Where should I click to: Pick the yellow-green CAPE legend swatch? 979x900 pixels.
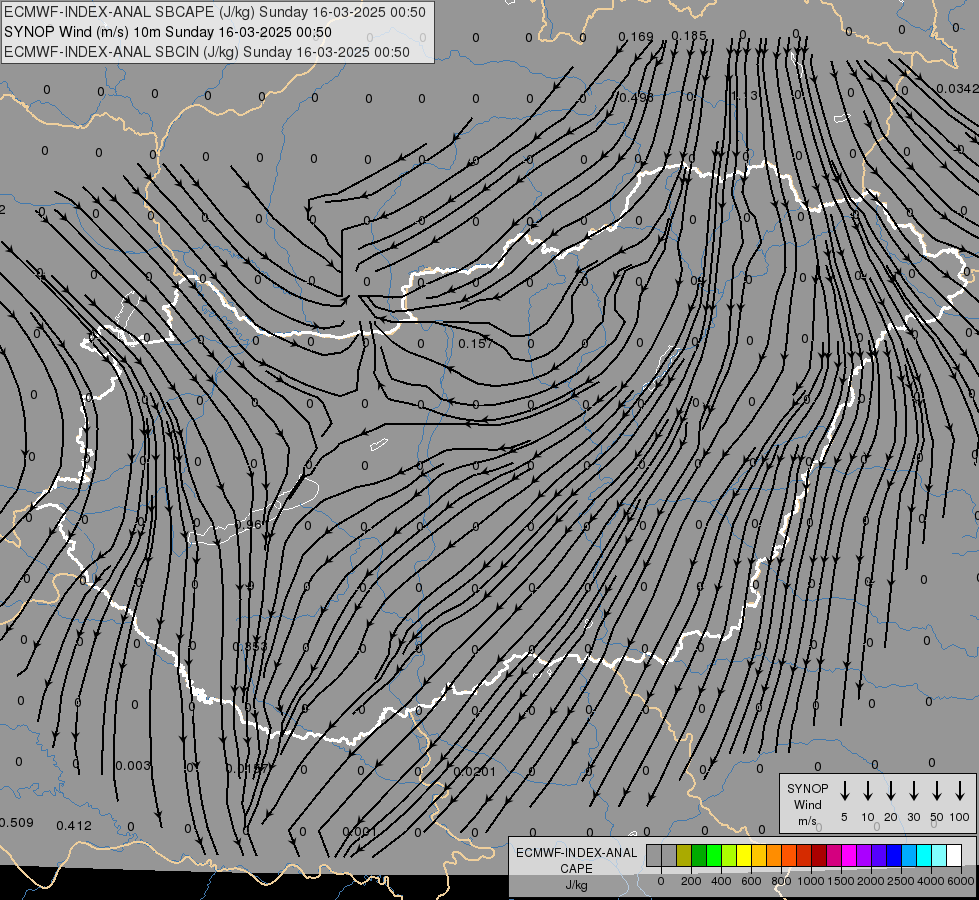click(x=729, y=855)
